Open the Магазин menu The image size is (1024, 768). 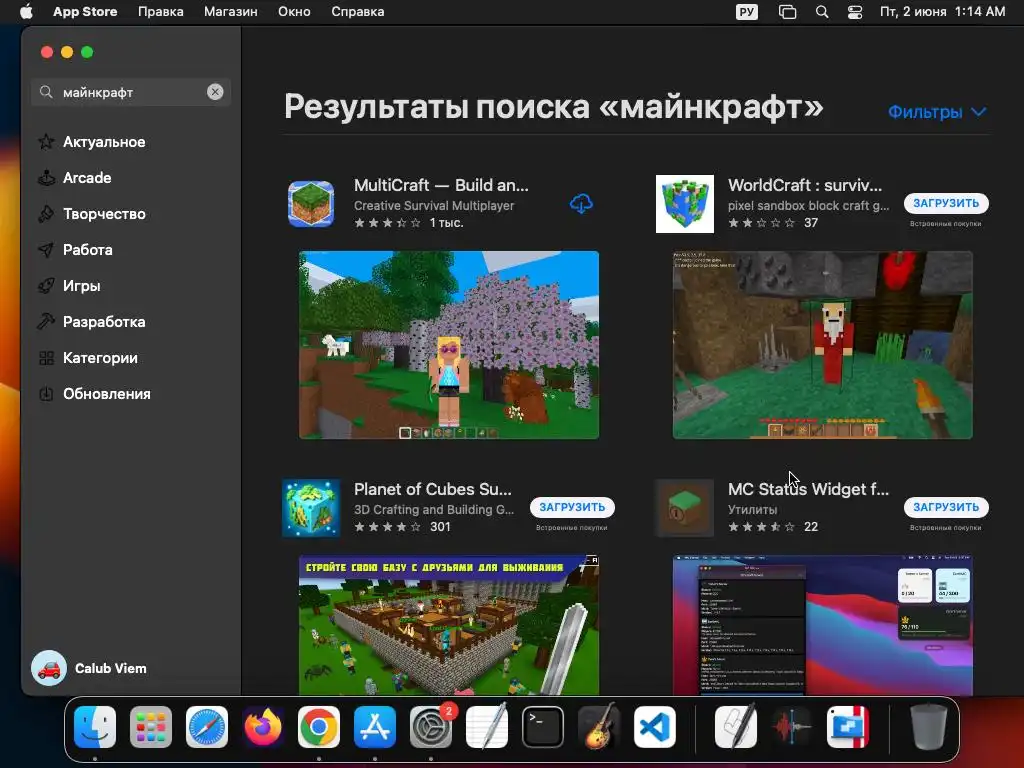[231, 12]
